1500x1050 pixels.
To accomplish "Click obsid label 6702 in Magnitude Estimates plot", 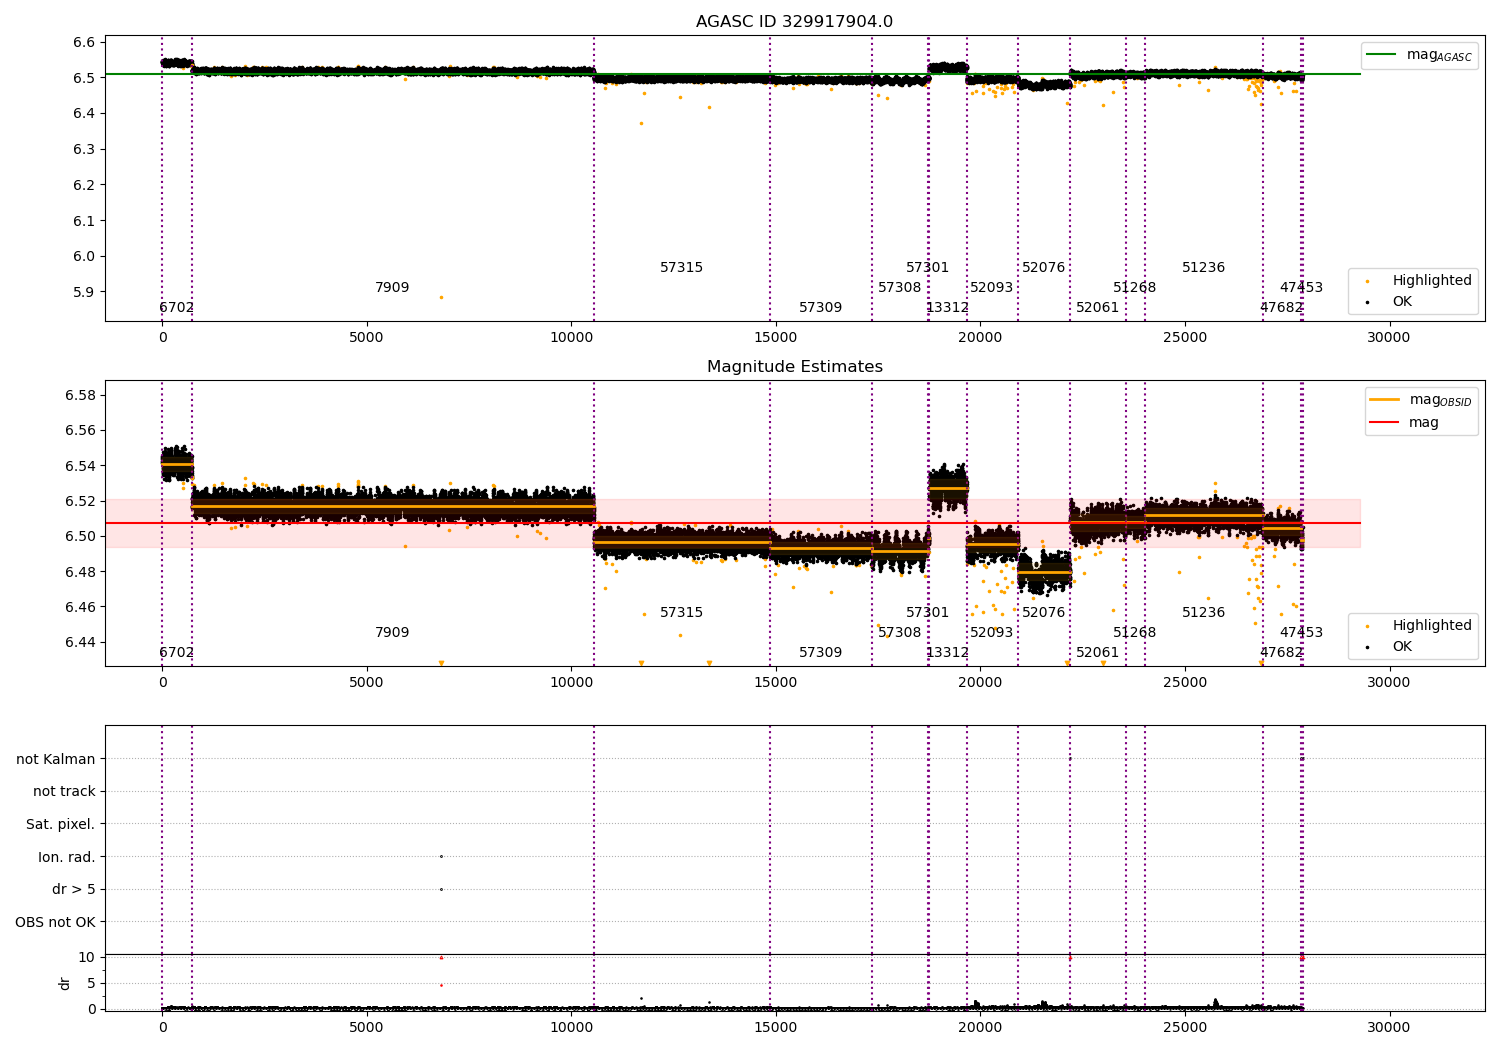I will (177, 653).
